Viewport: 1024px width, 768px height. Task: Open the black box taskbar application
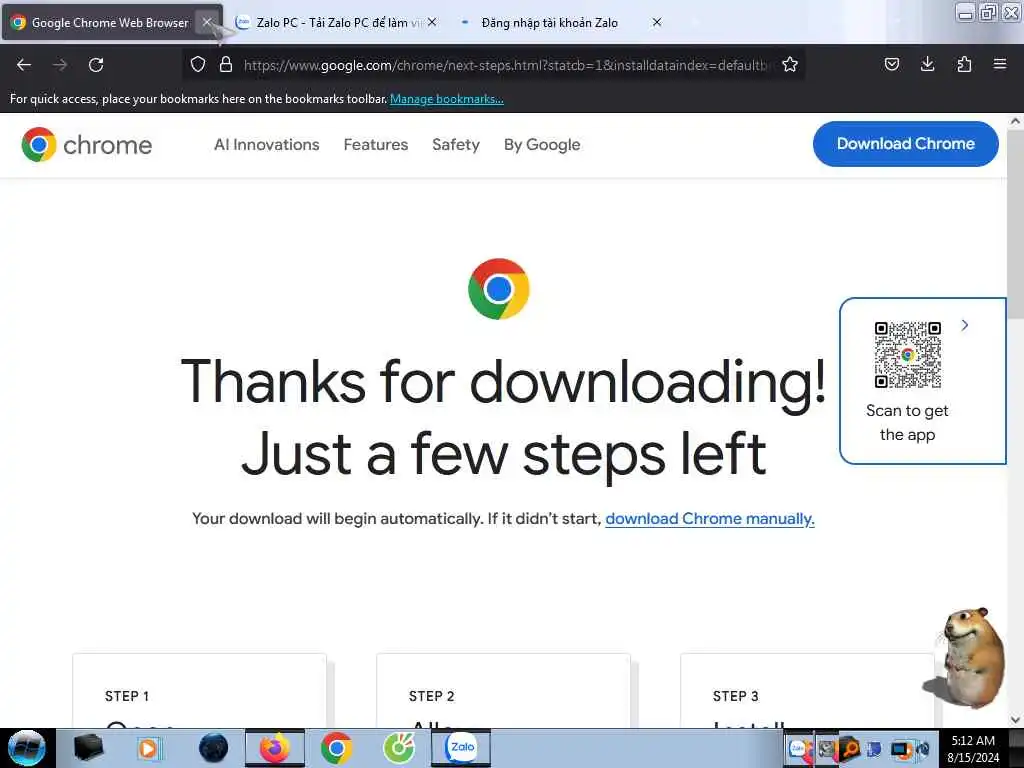click(88, 748)
